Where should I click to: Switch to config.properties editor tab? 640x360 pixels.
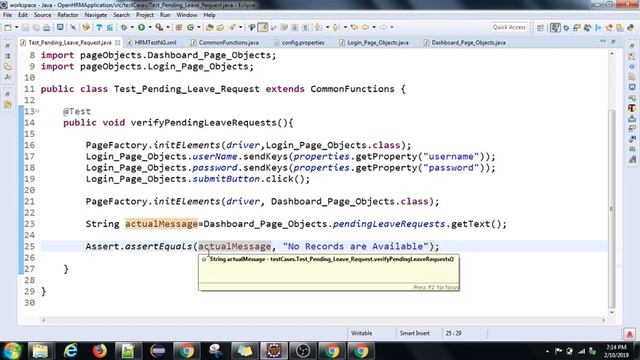(x=299, y=42)
